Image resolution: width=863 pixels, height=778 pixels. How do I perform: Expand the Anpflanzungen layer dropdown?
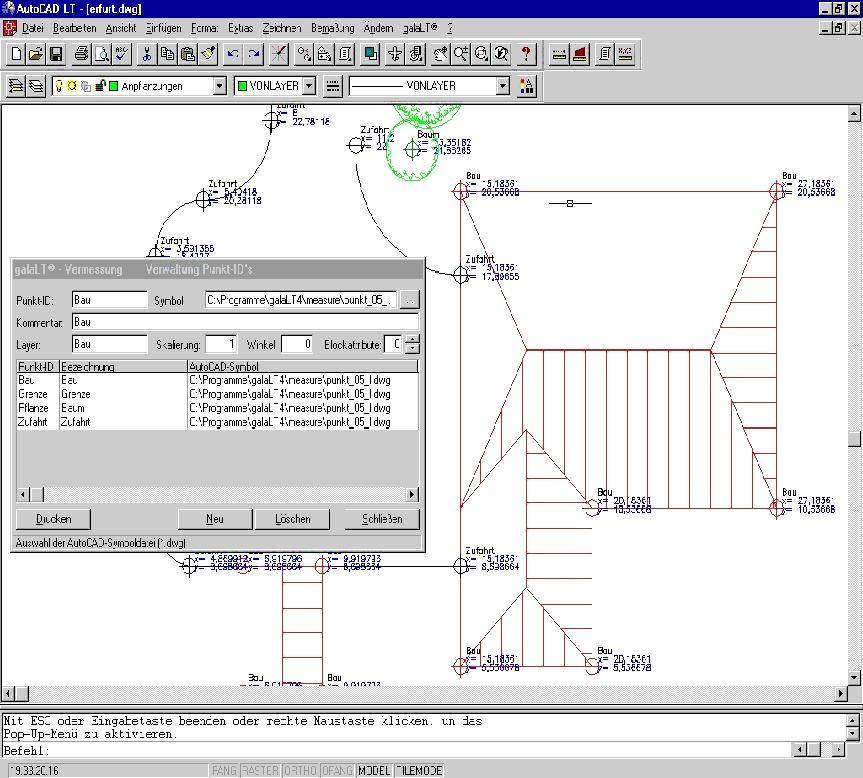tap(219, 86)
